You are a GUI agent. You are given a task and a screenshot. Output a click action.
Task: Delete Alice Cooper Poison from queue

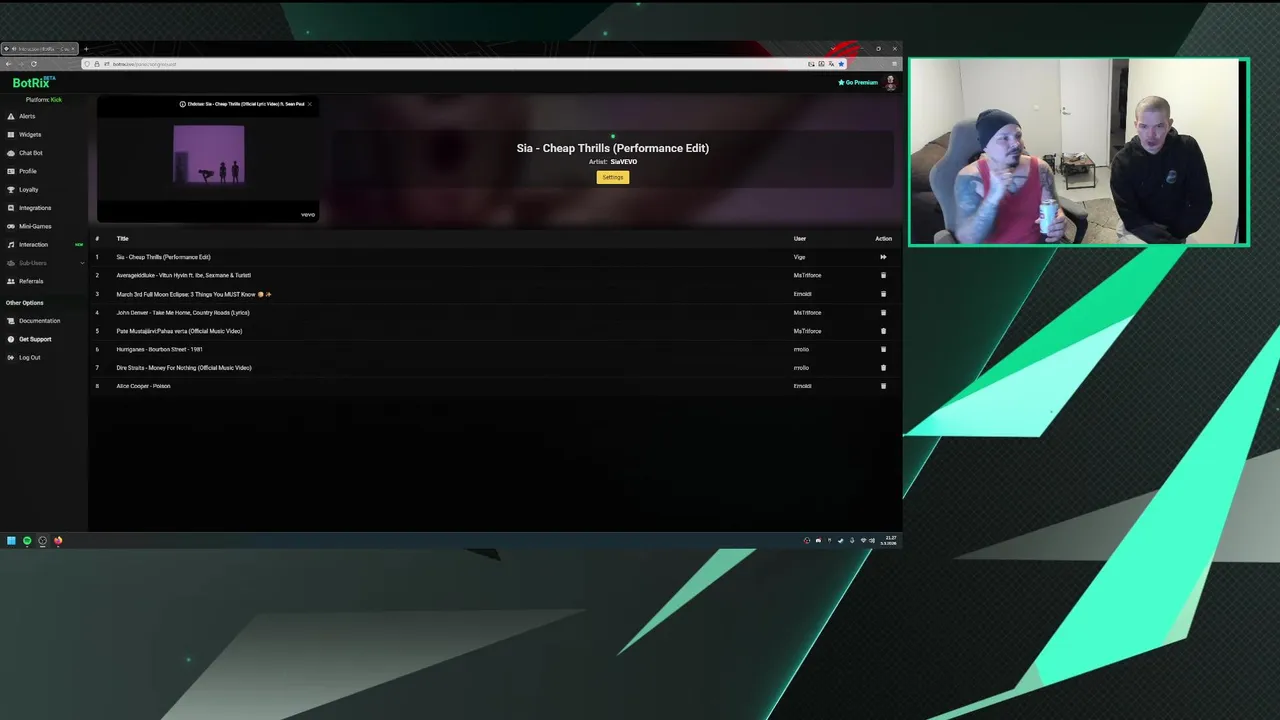point(883,386)
